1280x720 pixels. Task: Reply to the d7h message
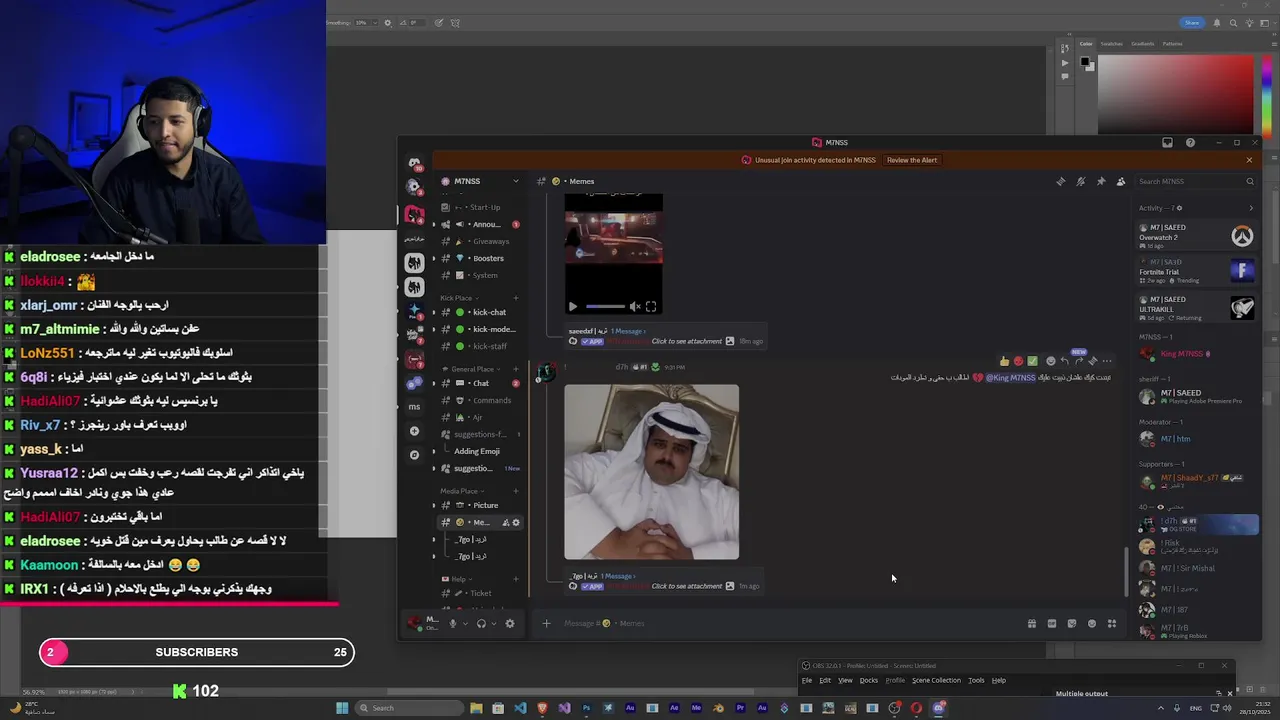[1064, 361]
